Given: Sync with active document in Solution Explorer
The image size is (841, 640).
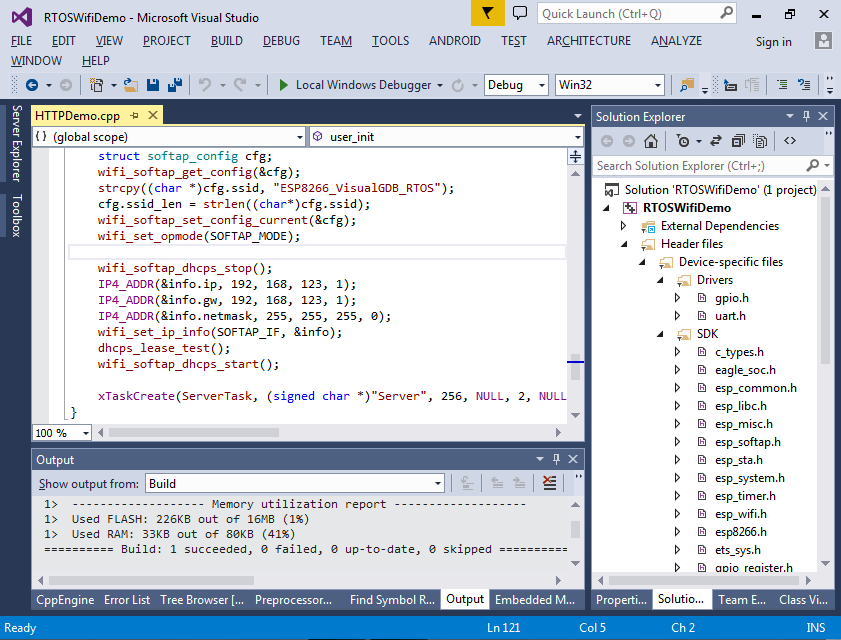Looking at the screenshot, I should pos(715,141).
